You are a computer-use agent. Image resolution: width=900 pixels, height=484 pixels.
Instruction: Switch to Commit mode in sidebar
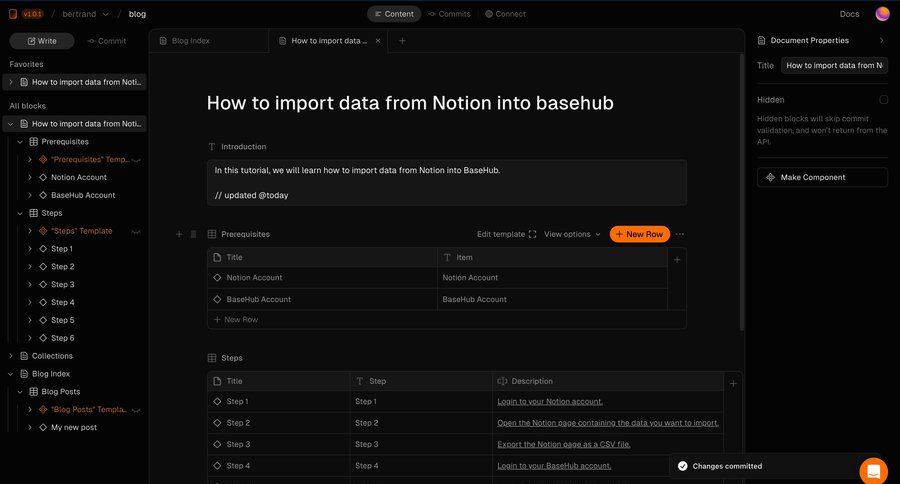tap(107, 41)
